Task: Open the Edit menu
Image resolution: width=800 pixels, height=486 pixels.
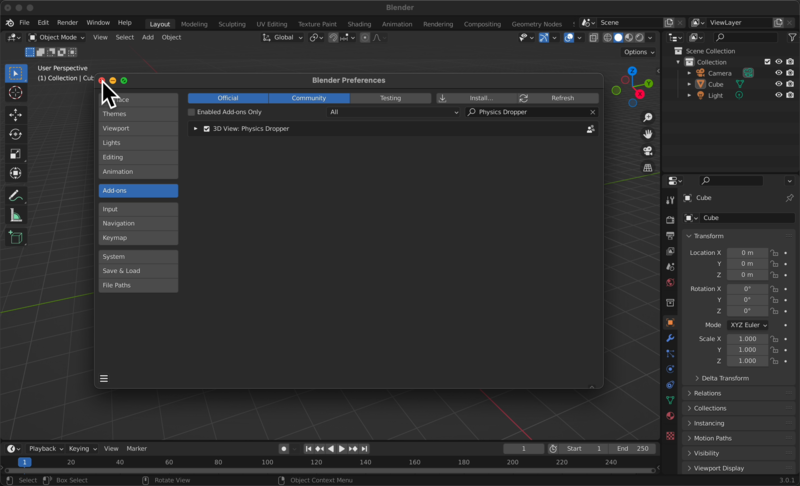Action: pyautogui.click(x=43, y=23)
